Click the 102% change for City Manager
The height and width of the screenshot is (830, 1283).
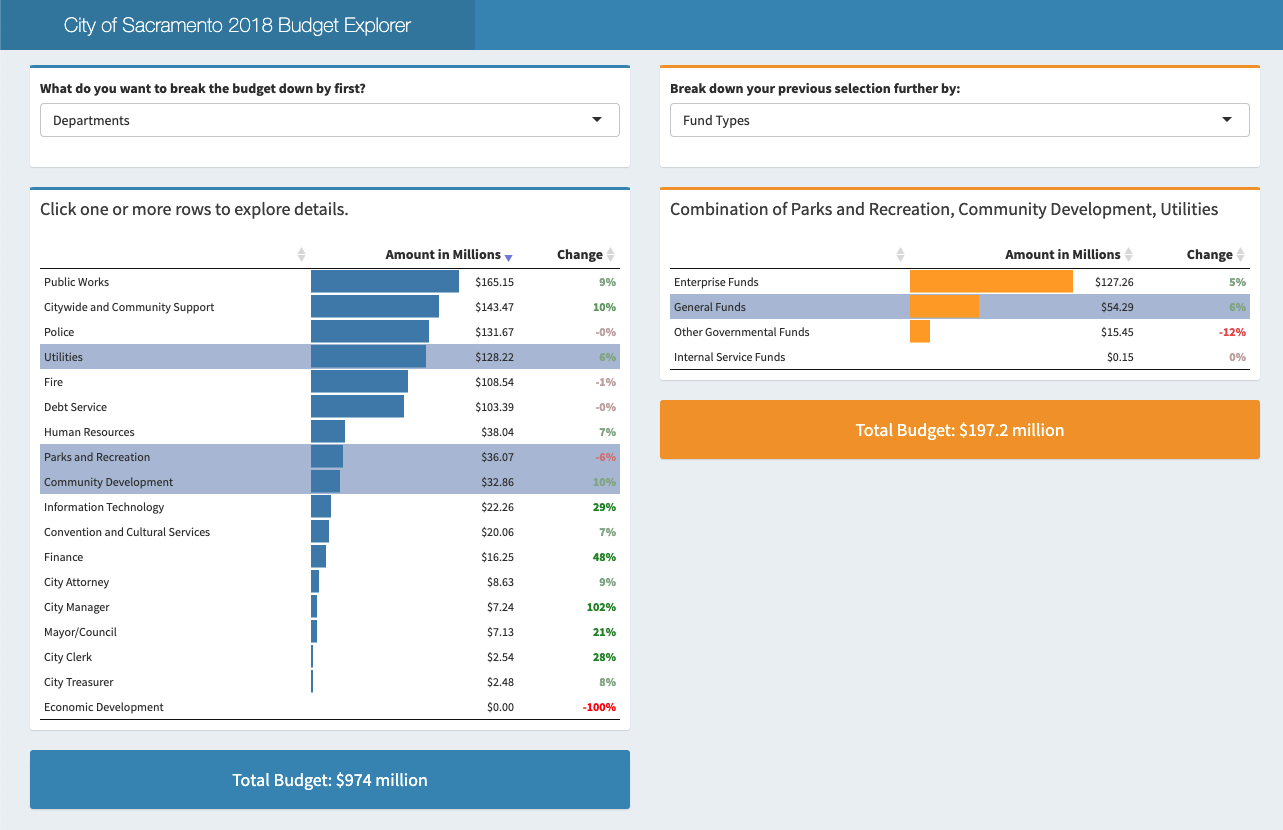601,607
